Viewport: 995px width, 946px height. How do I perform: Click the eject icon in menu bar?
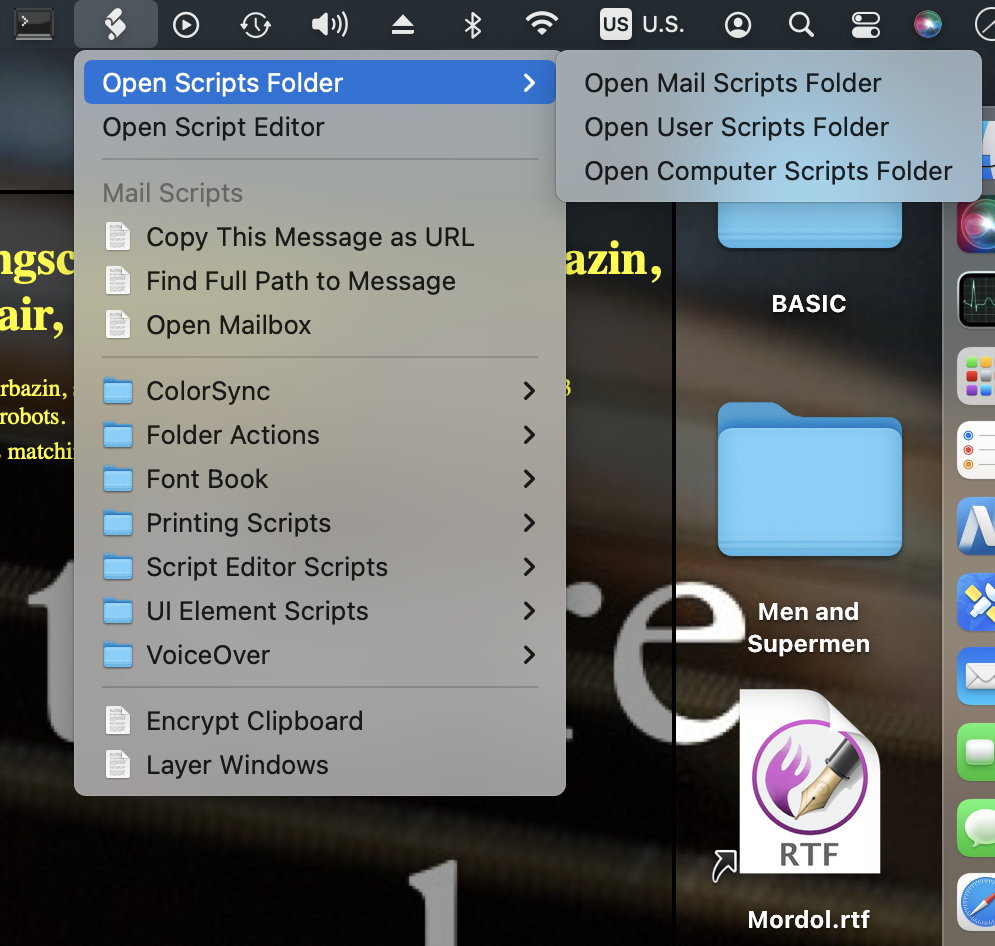[402, 24]
